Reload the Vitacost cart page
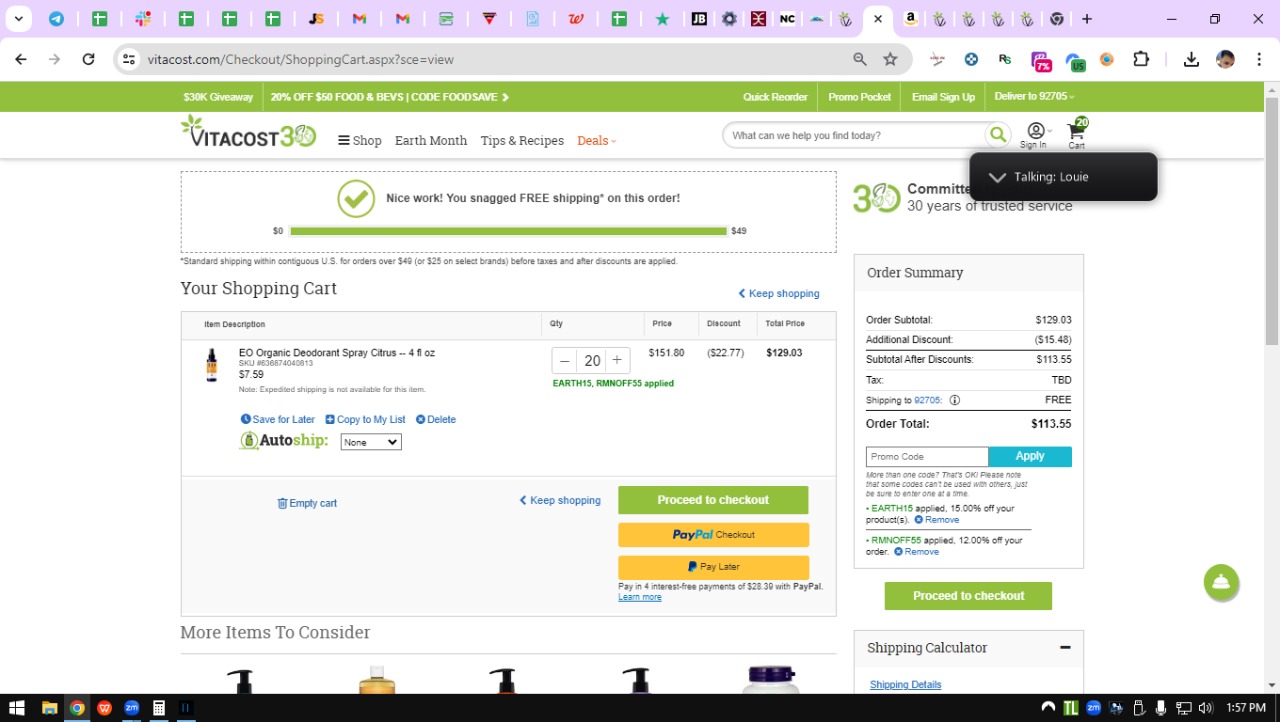Screen dimensions: 1280x722 pyautogui.click(x=88, y=59)
